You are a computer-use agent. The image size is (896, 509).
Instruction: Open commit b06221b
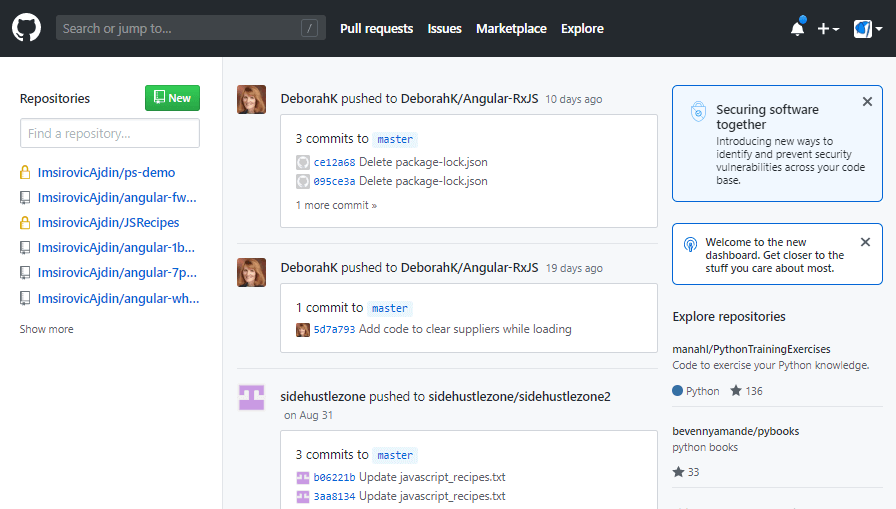tap(334, 478)
